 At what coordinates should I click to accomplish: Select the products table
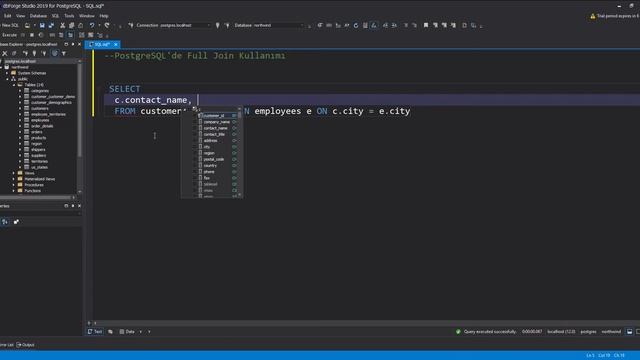(x=38, y=138)
